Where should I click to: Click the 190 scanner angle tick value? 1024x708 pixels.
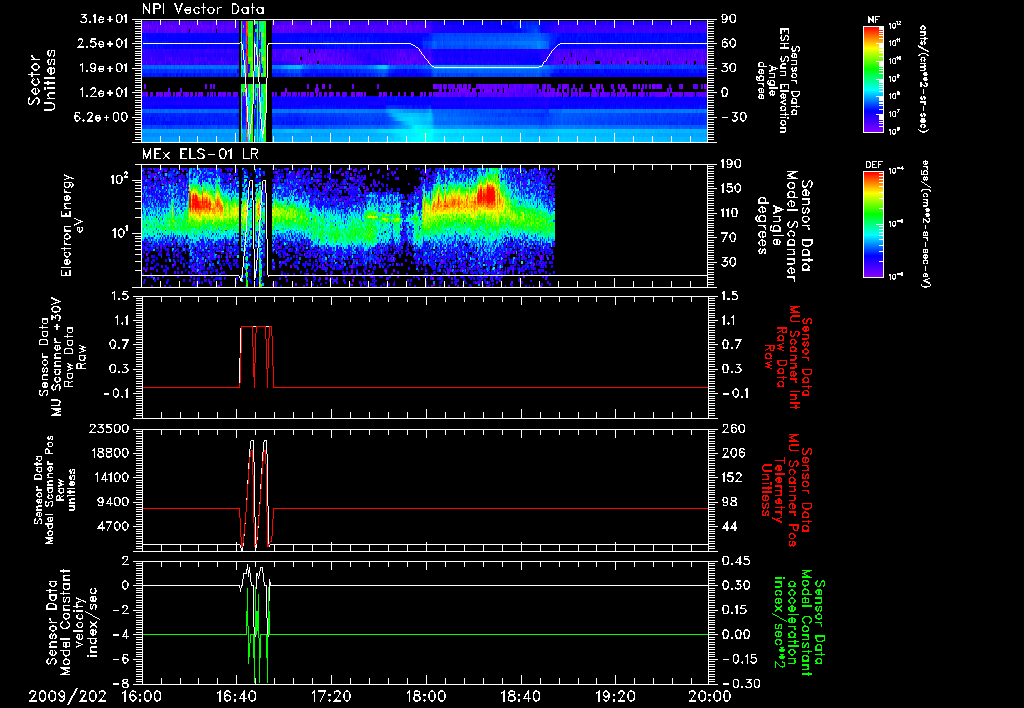(x=733, y=164)
